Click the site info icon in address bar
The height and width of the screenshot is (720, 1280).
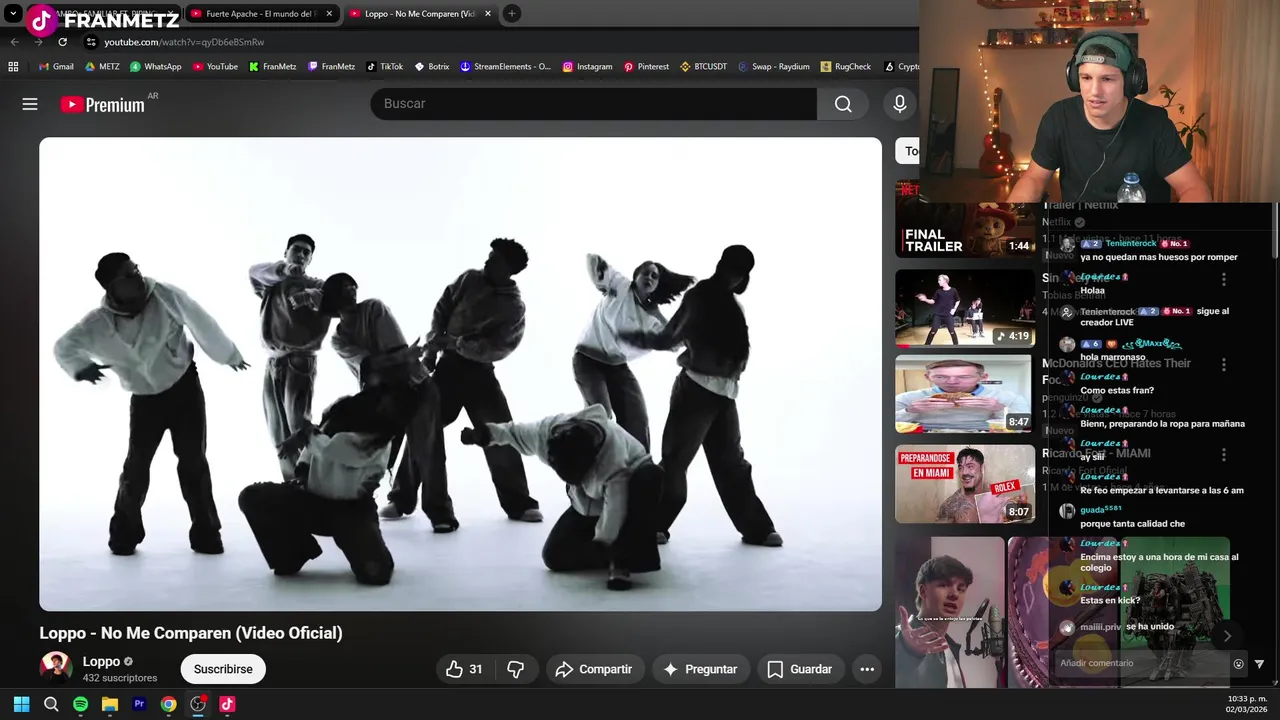(91, 42)
